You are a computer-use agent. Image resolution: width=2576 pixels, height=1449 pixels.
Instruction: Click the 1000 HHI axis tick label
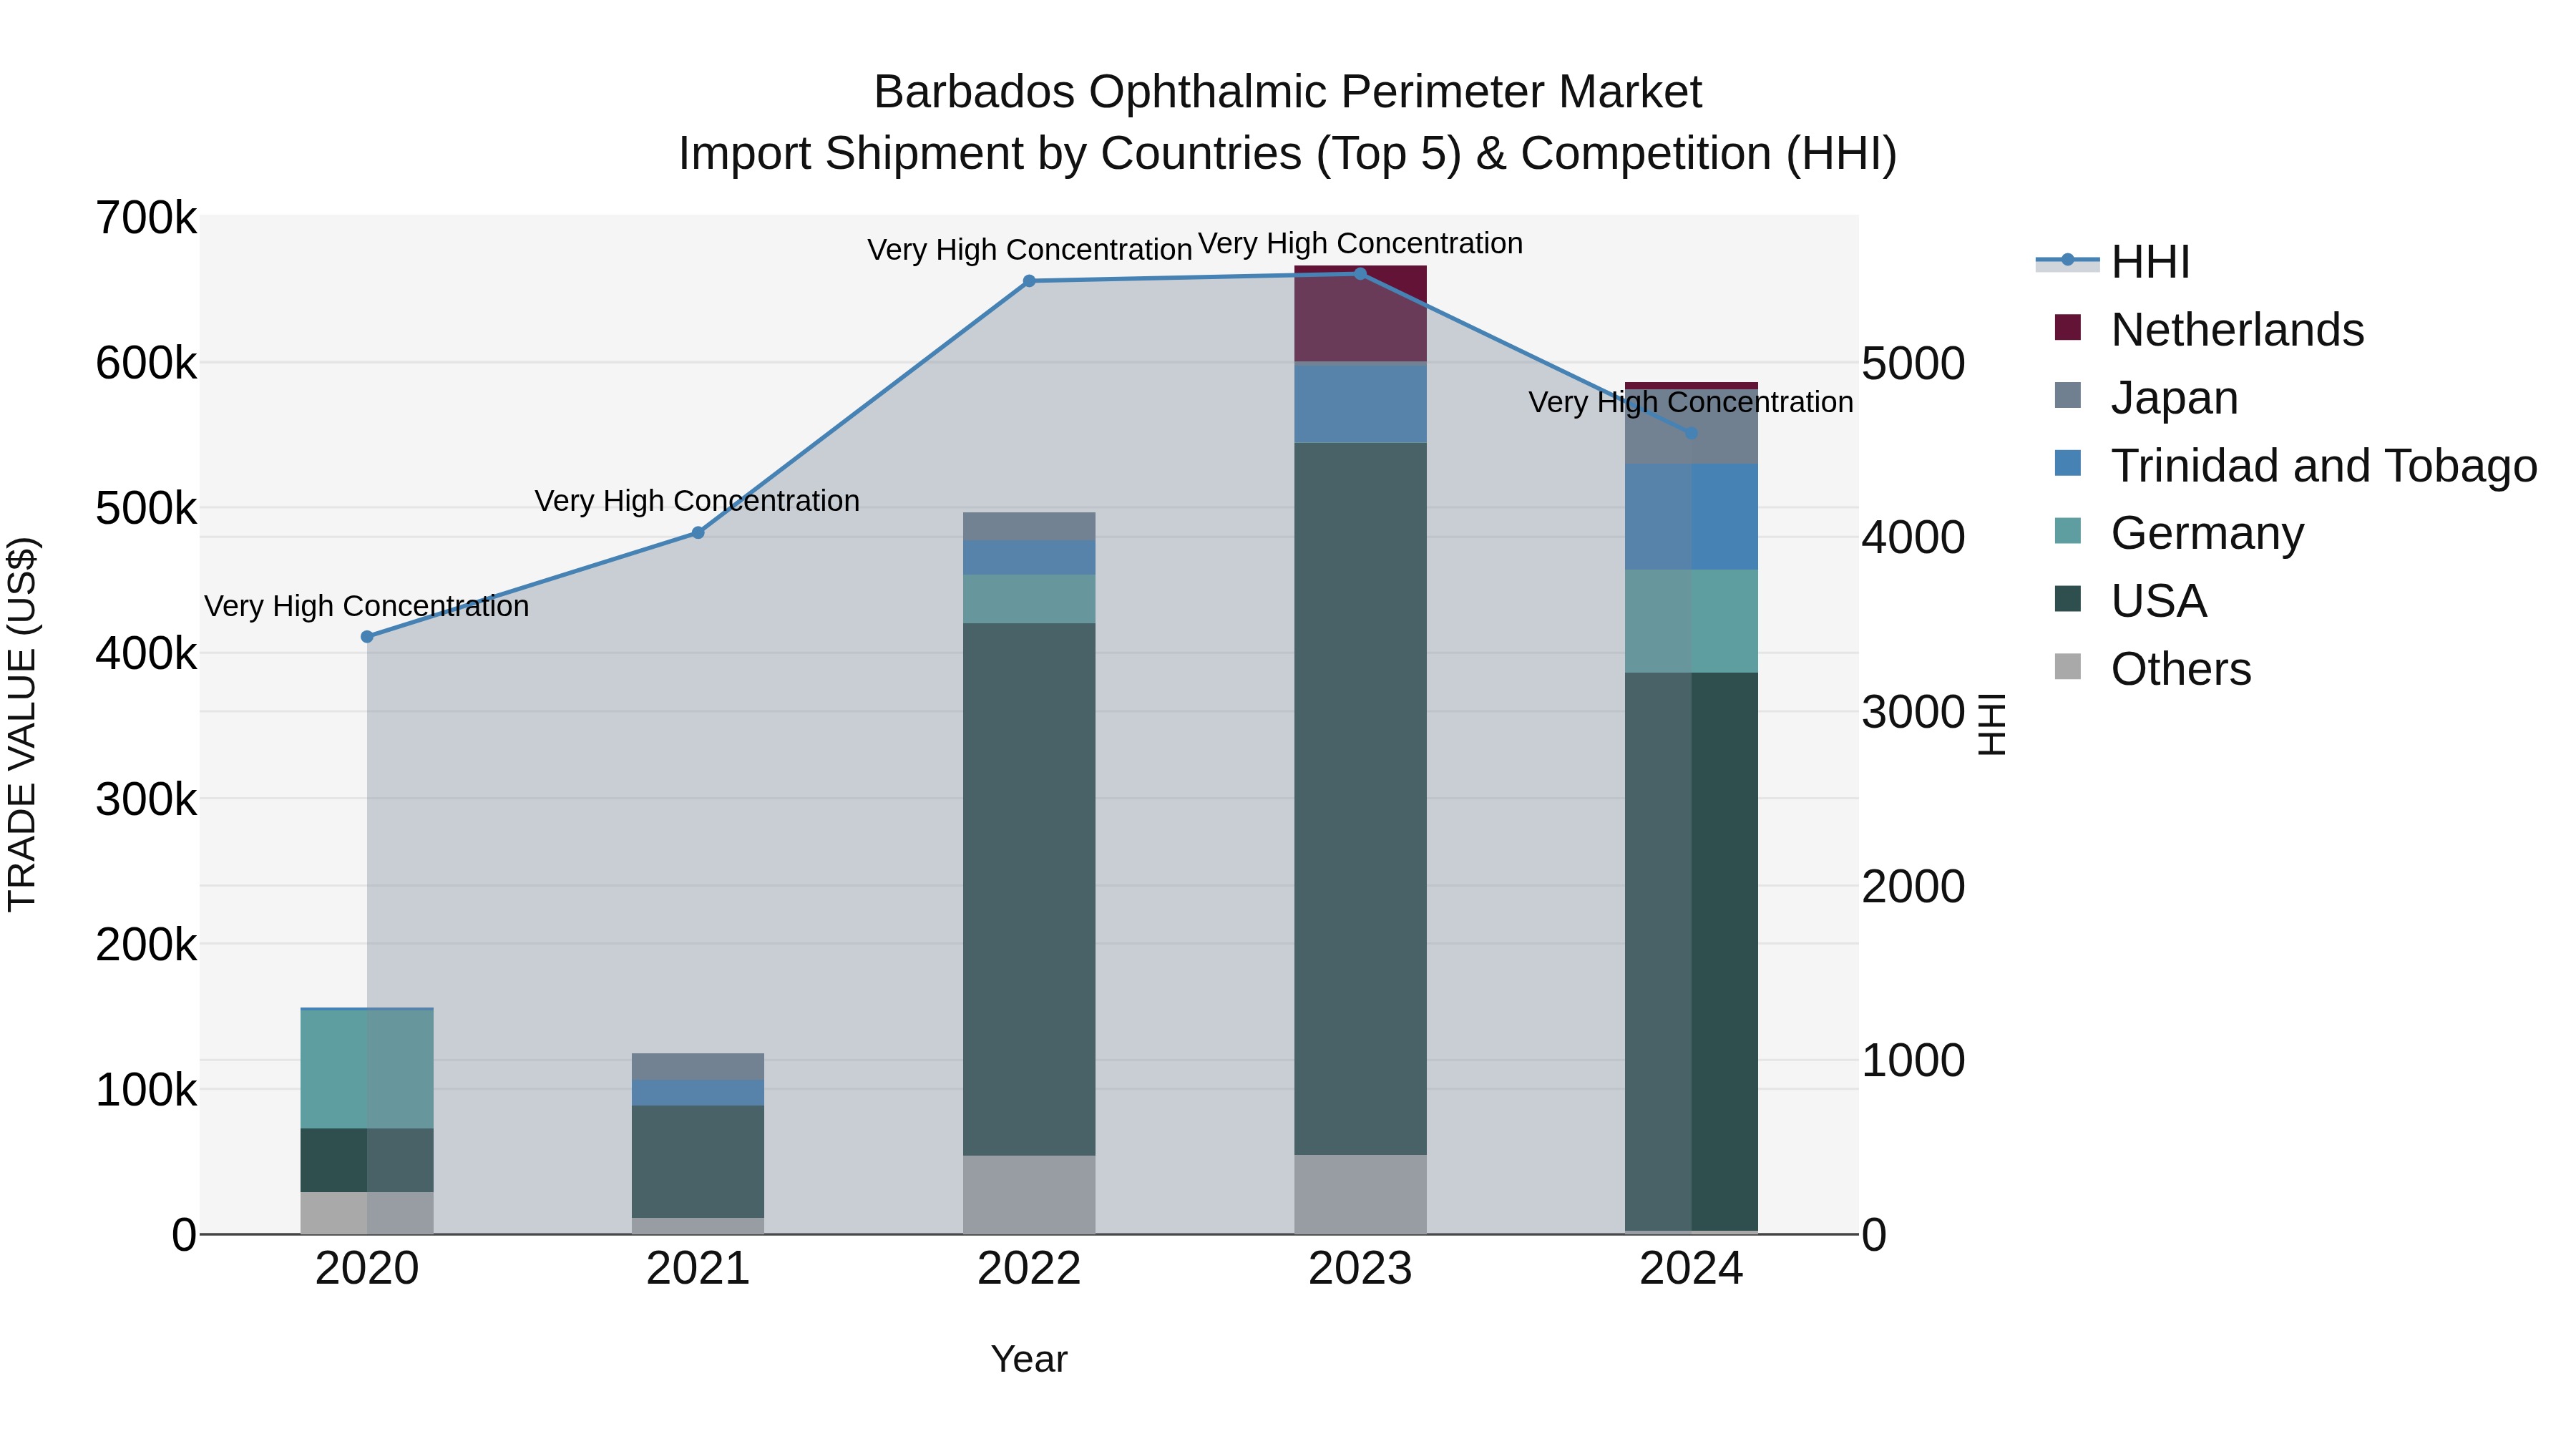coord(1913,1061)
